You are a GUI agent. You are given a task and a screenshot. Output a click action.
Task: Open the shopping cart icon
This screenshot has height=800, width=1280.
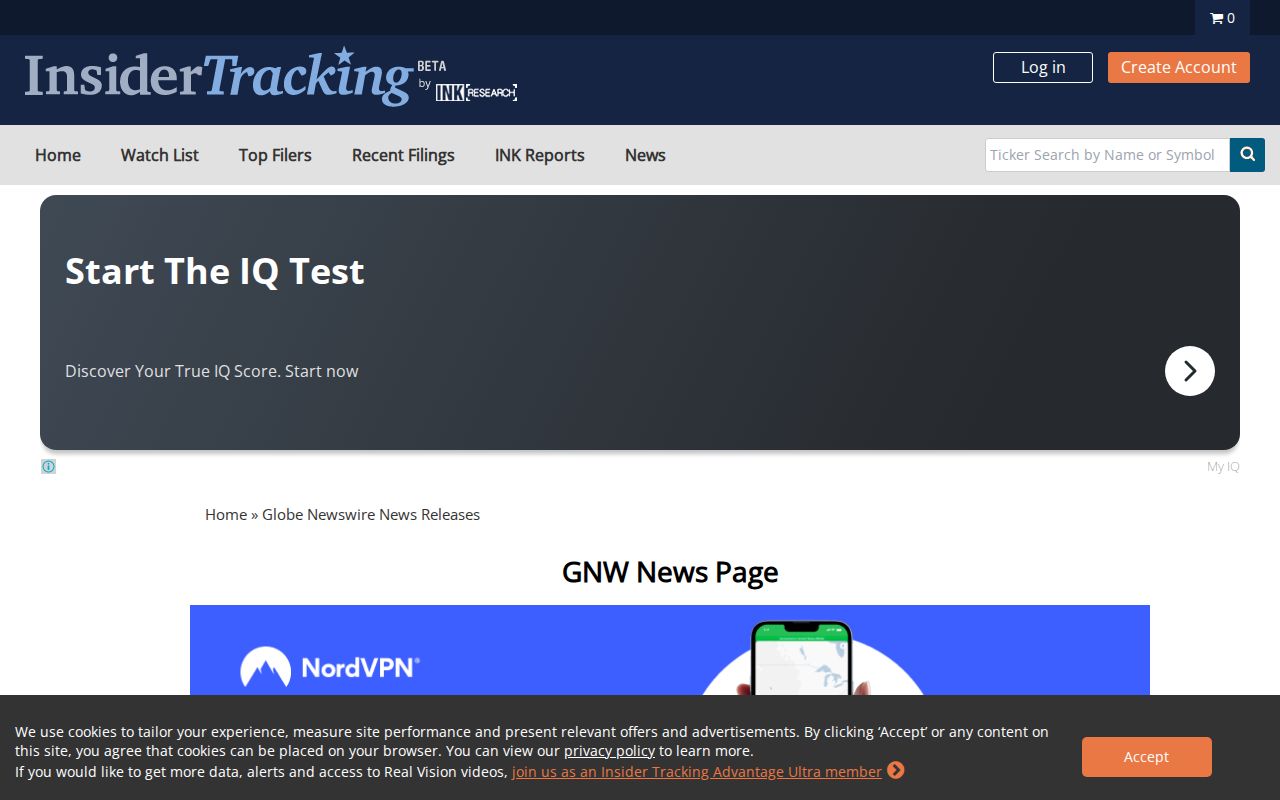coord(1221,18)
